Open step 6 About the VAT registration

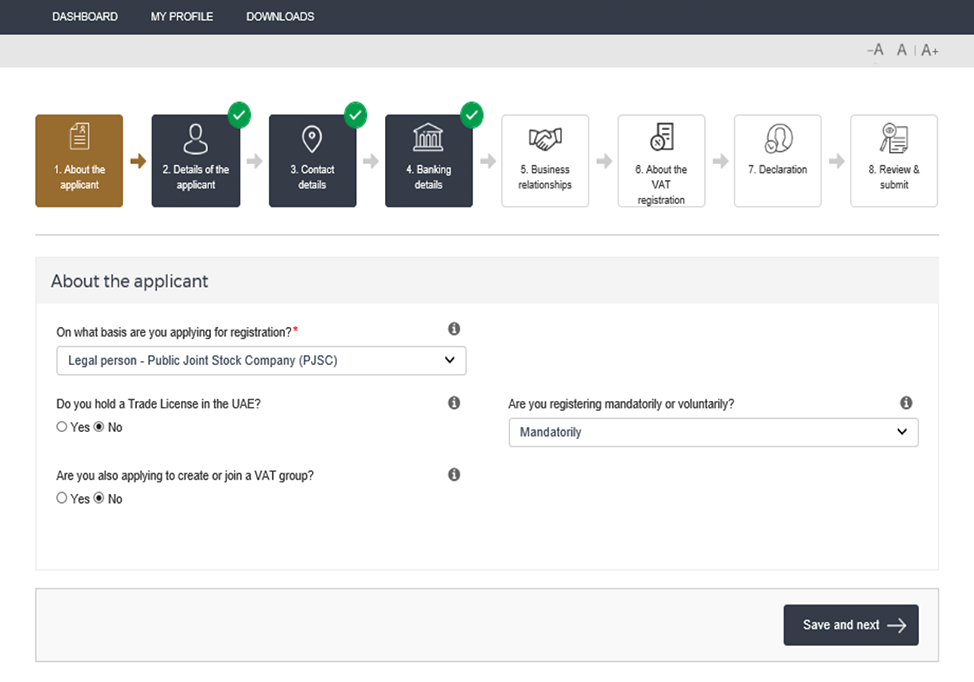[661, 161]
